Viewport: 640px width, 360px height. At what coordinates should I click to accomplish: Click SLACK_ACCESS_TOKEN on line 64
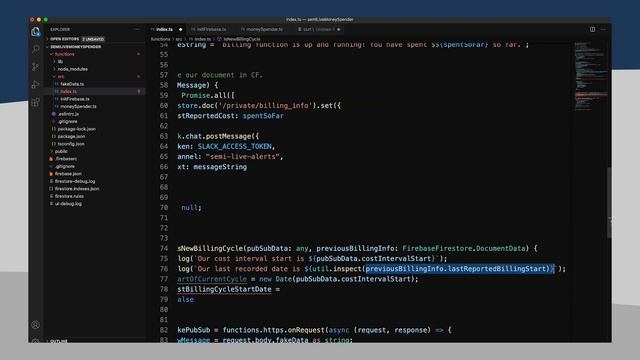pos(235,146)
